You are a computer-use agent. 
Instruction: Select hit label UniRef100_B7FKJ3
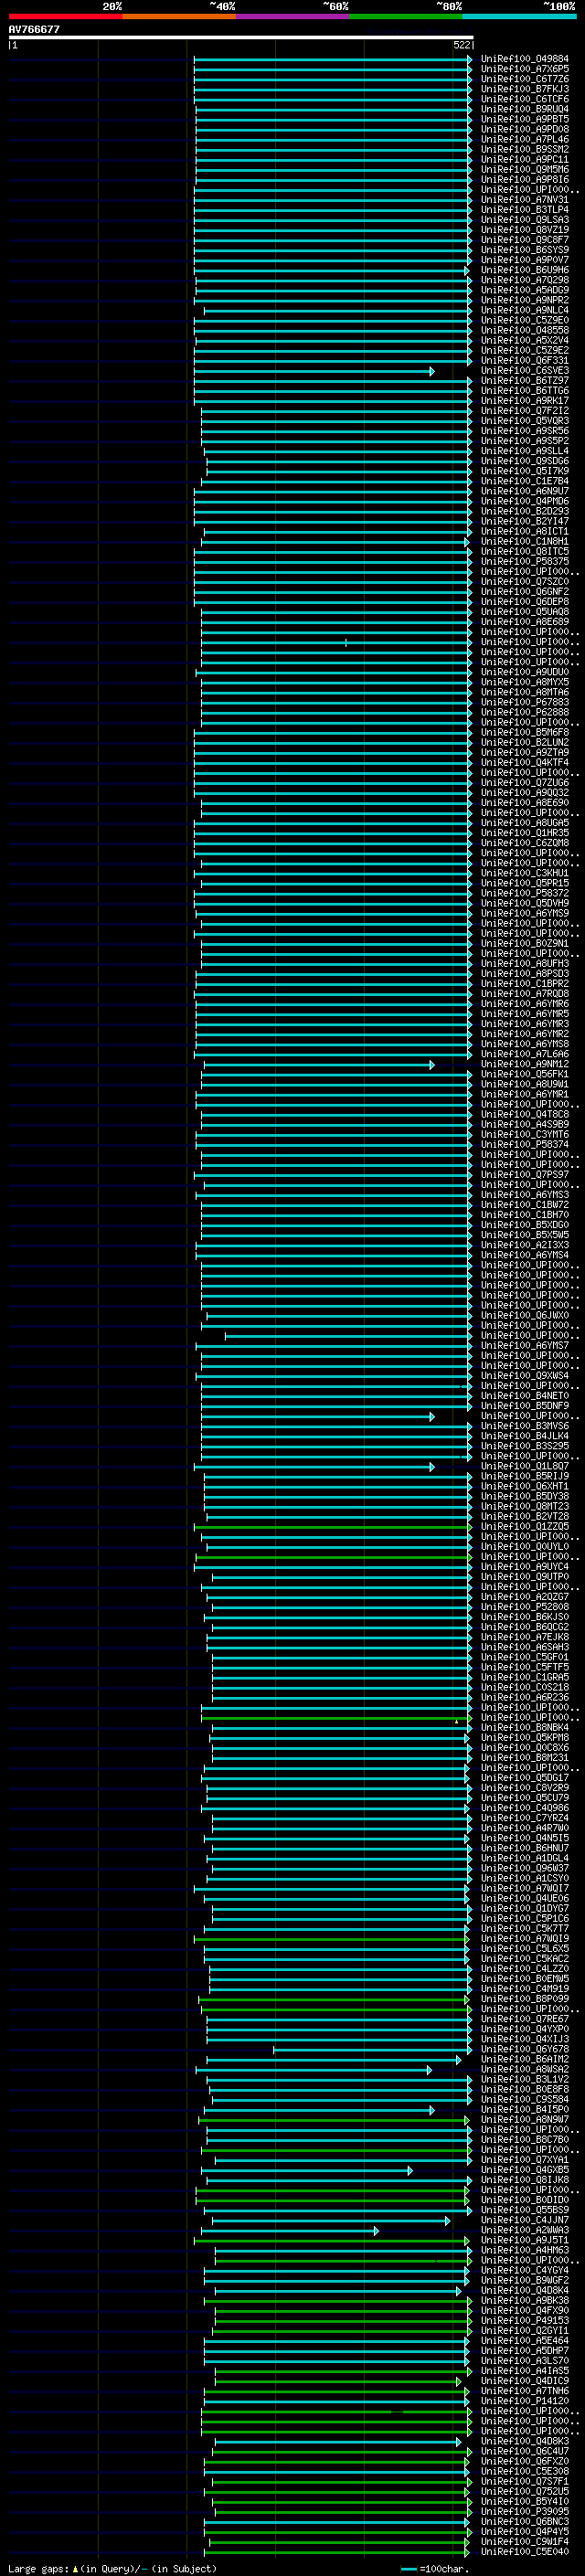(x=524, y=89)
